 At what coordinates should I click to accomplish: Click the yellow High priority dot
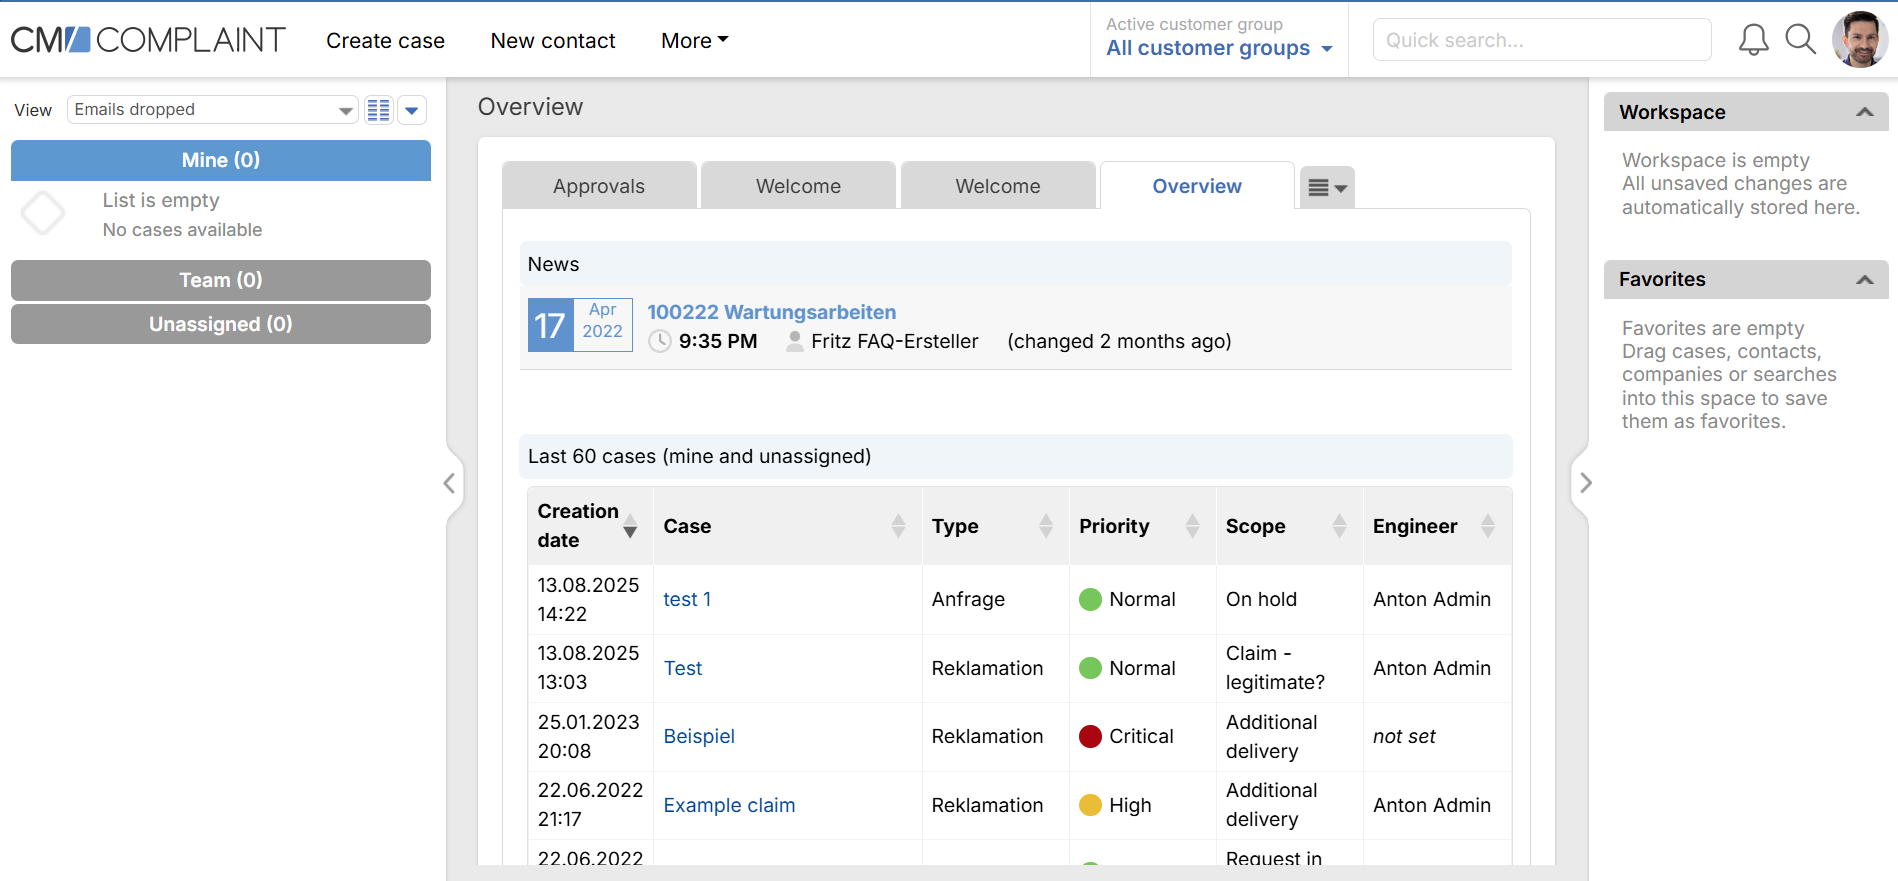tap(1090, 805)
